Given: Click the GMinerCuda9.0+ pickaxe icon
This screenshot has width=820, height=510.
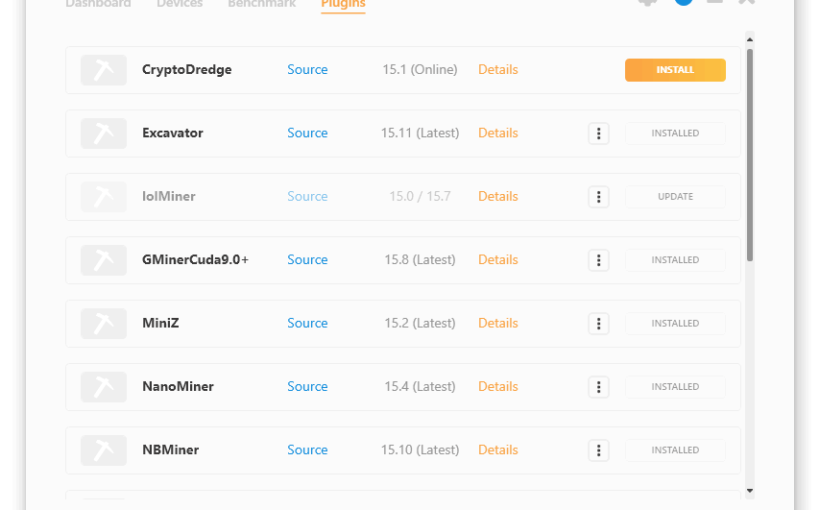Looking at the screenshot, I should (103, 260).
